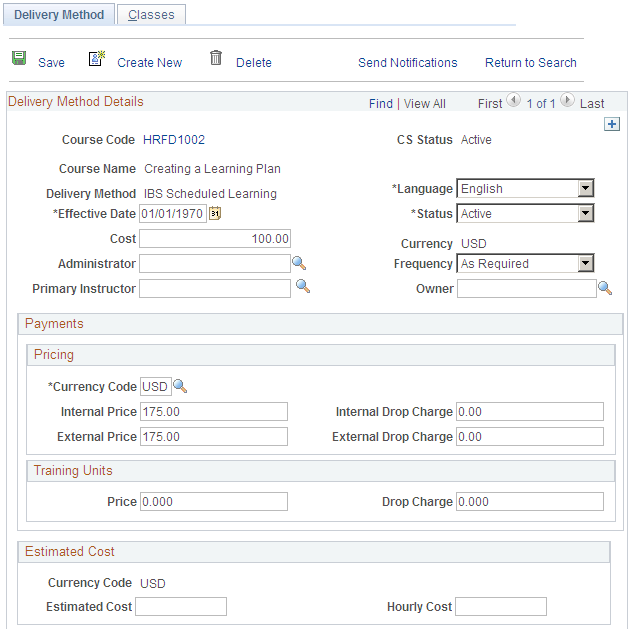Click the 'Delivery Method Details' heading
631x629 pixels.
coord(76,101)
